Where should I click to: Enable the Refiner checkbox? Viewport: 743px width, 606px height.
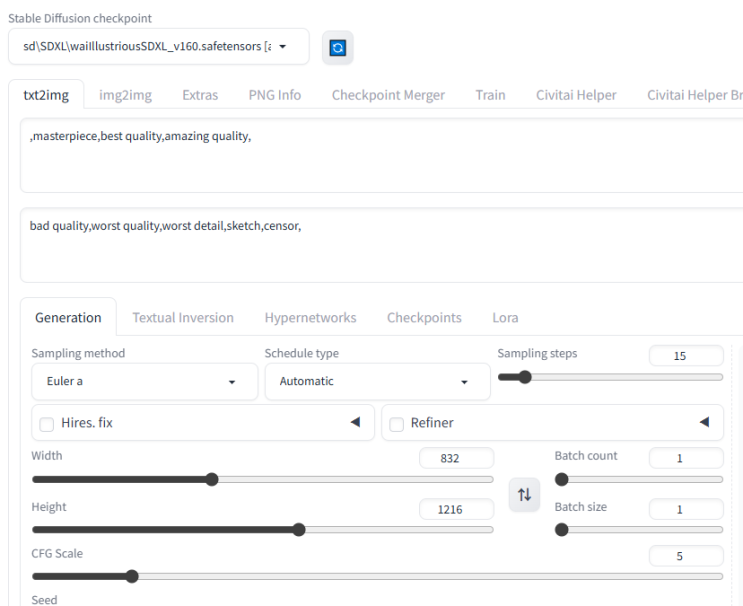click(396, 424)
